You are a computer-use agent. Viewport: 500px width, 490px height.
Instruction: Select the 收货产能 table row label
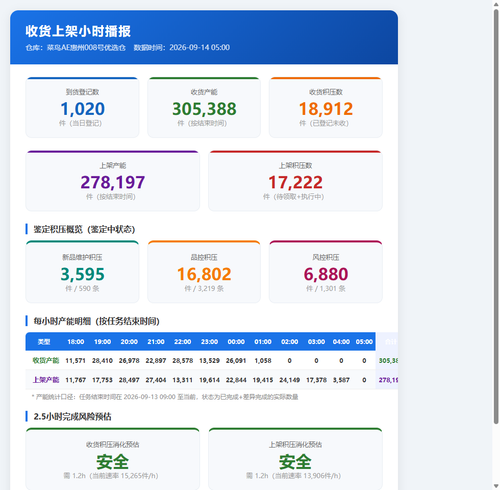click(46, 360)
